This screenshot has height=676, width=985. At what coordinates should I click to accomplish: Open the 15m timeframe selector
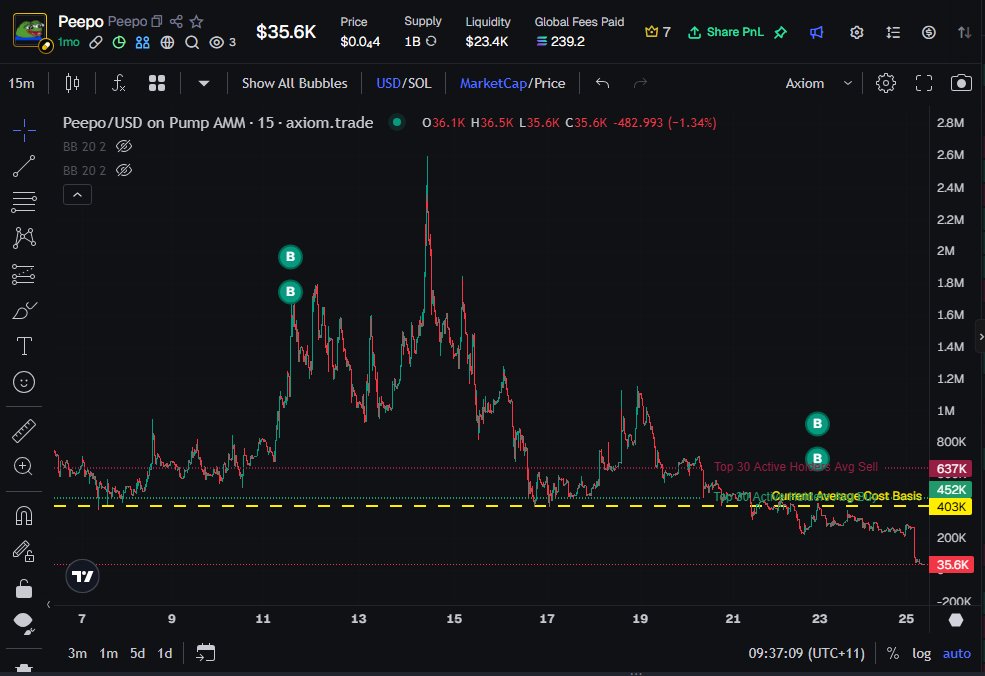(21, 83)
